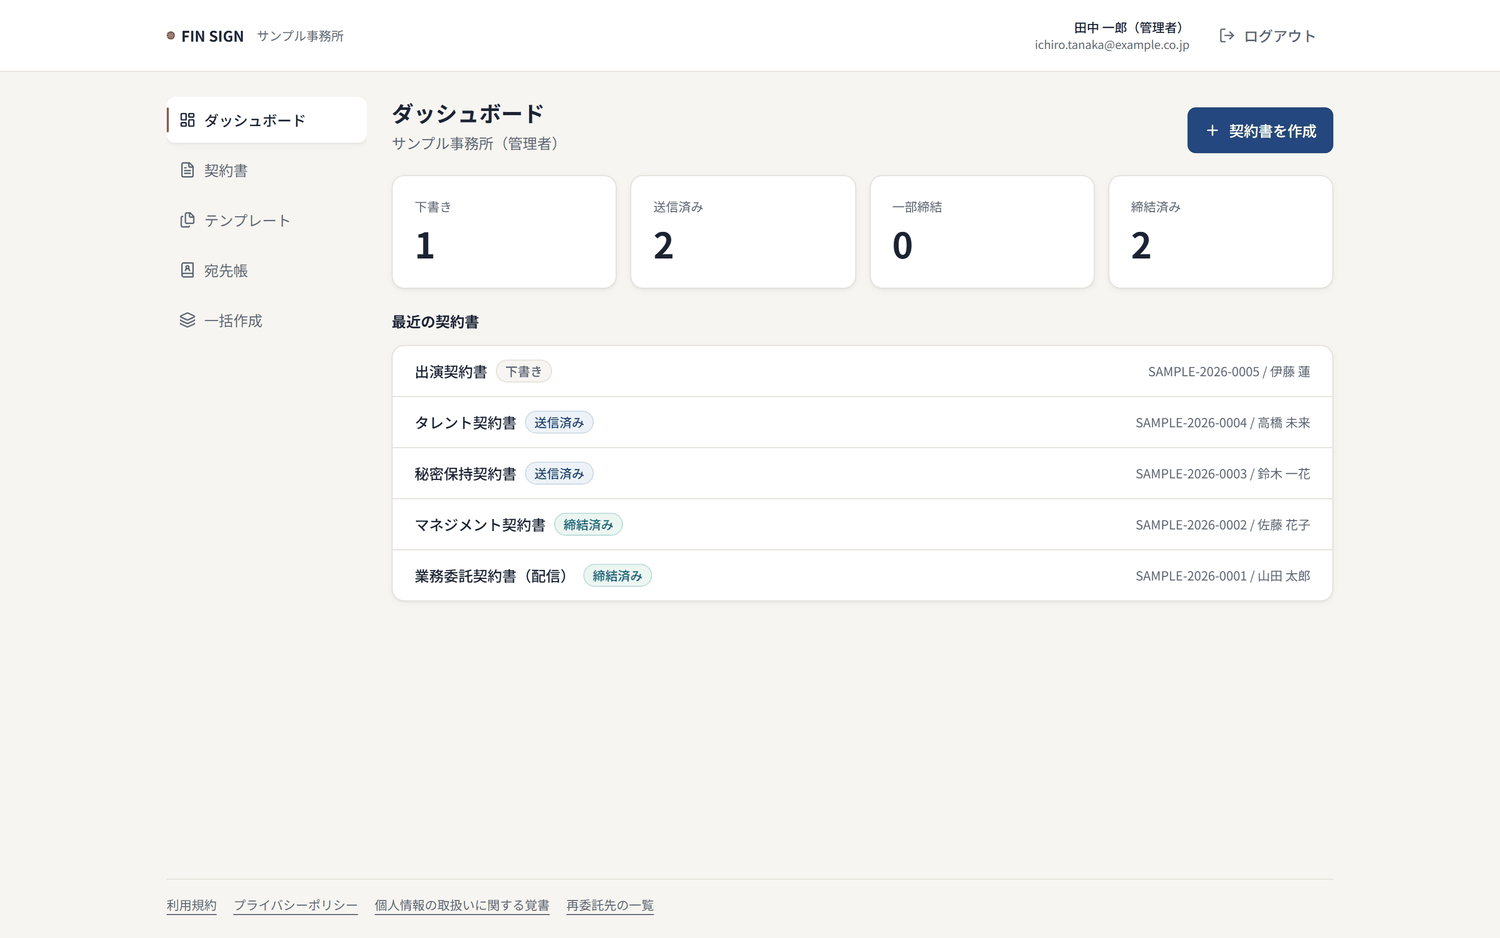Click the contract document icon in sidebar
This screenshot has width=1500, height=938.
pos(187,170)
